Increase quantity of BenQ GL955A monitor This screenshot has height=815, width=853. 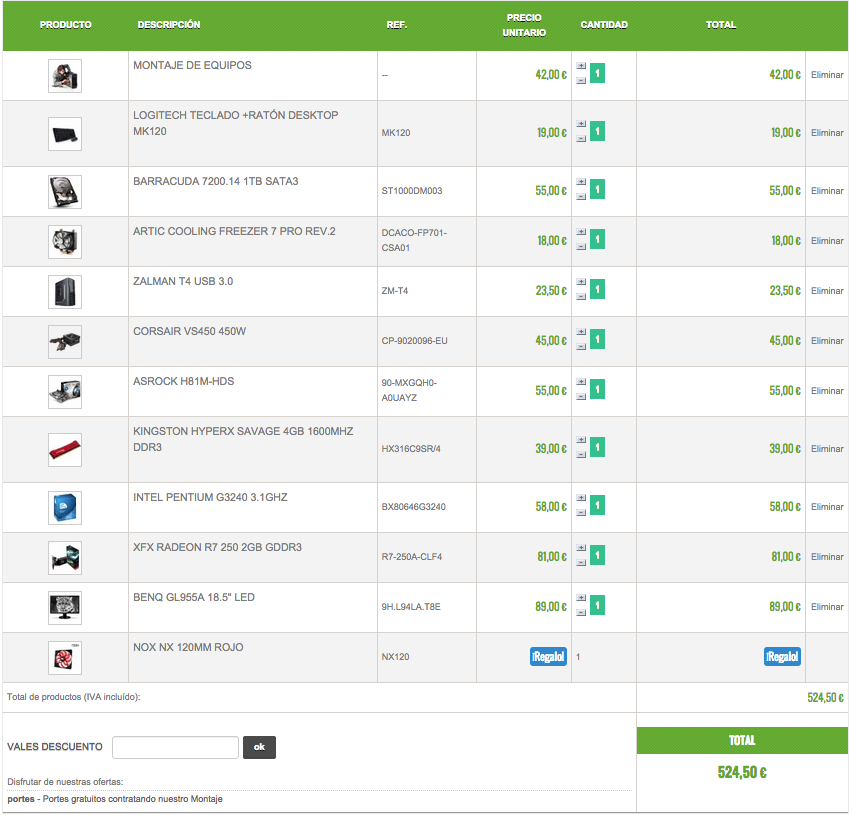(x=581, y=598)
